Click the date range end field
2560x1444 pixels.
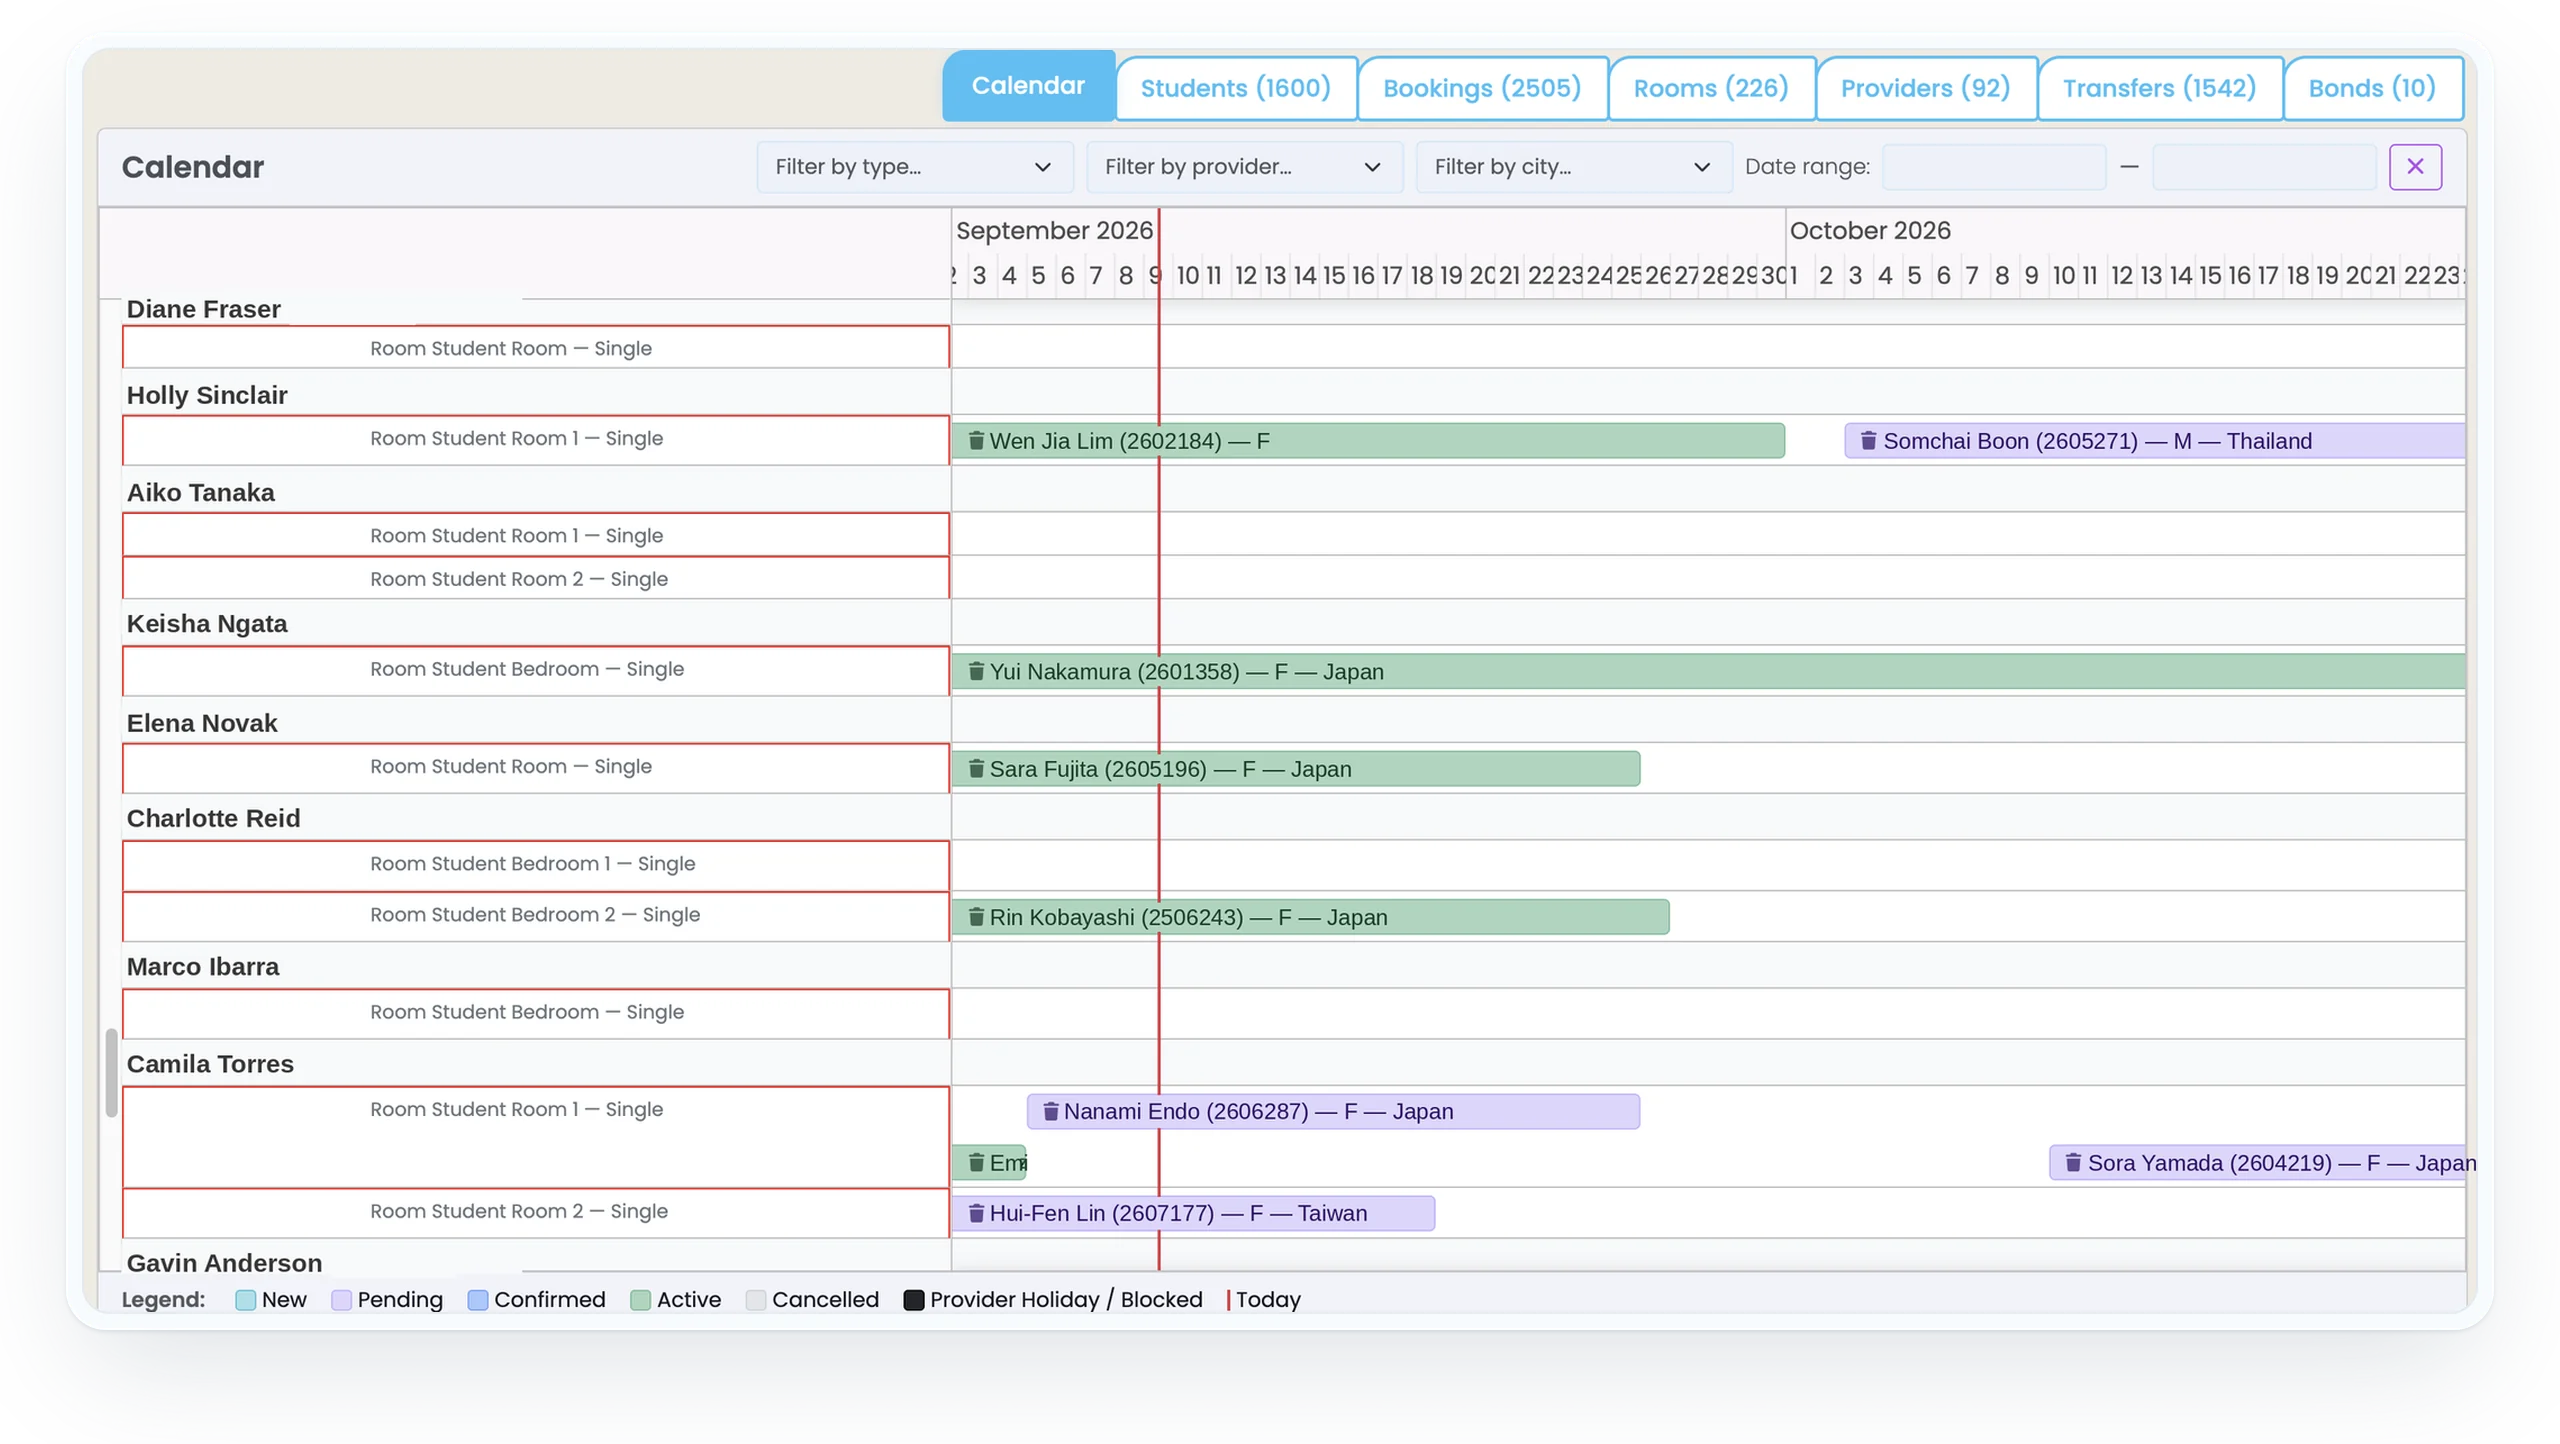[x=2263, y=167]
